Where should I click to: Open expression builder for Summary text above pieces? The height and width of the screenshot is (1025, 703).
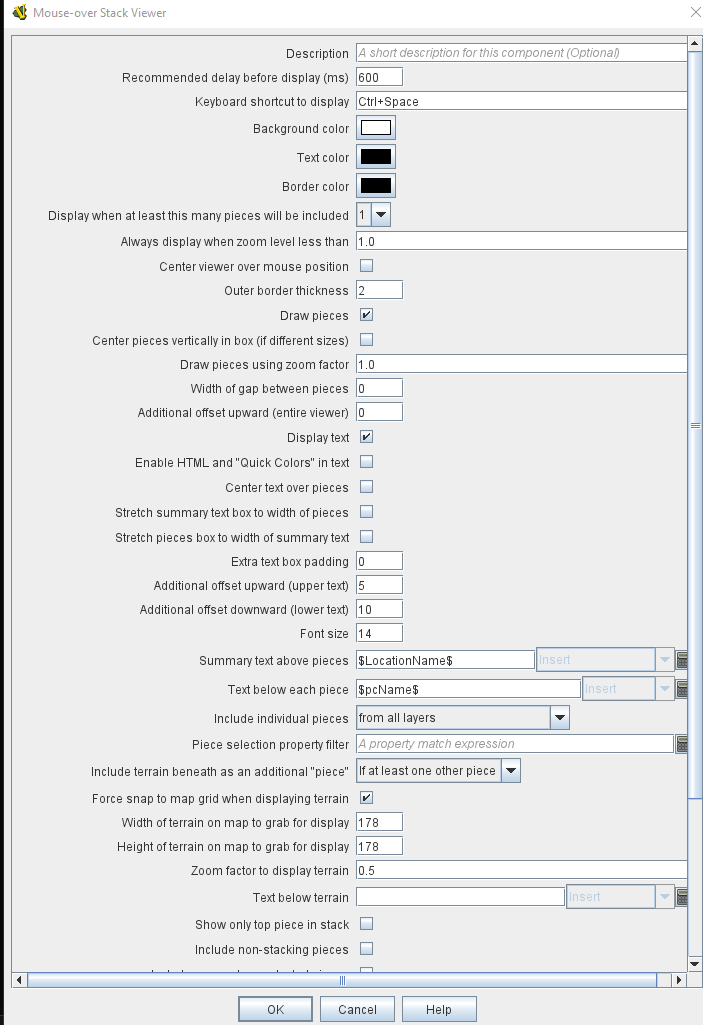[x=681, y=660]
